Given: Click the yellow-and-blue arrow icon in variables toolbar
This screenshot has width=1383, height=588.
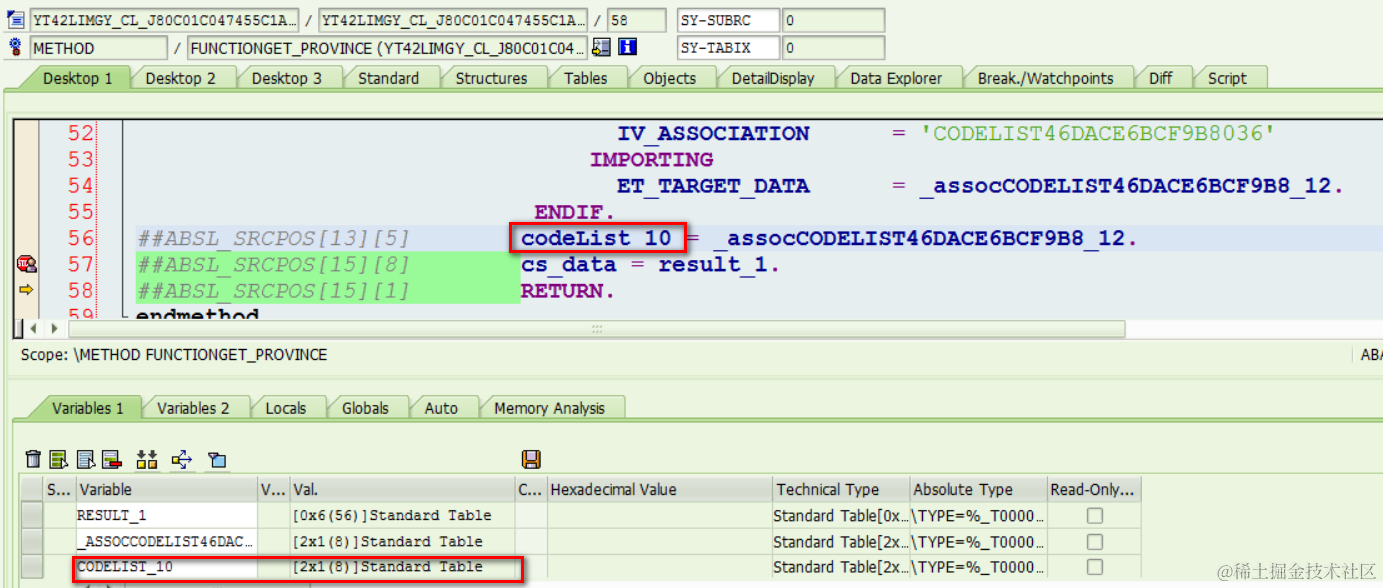Looking at the screenshot, I should [182, 459].
